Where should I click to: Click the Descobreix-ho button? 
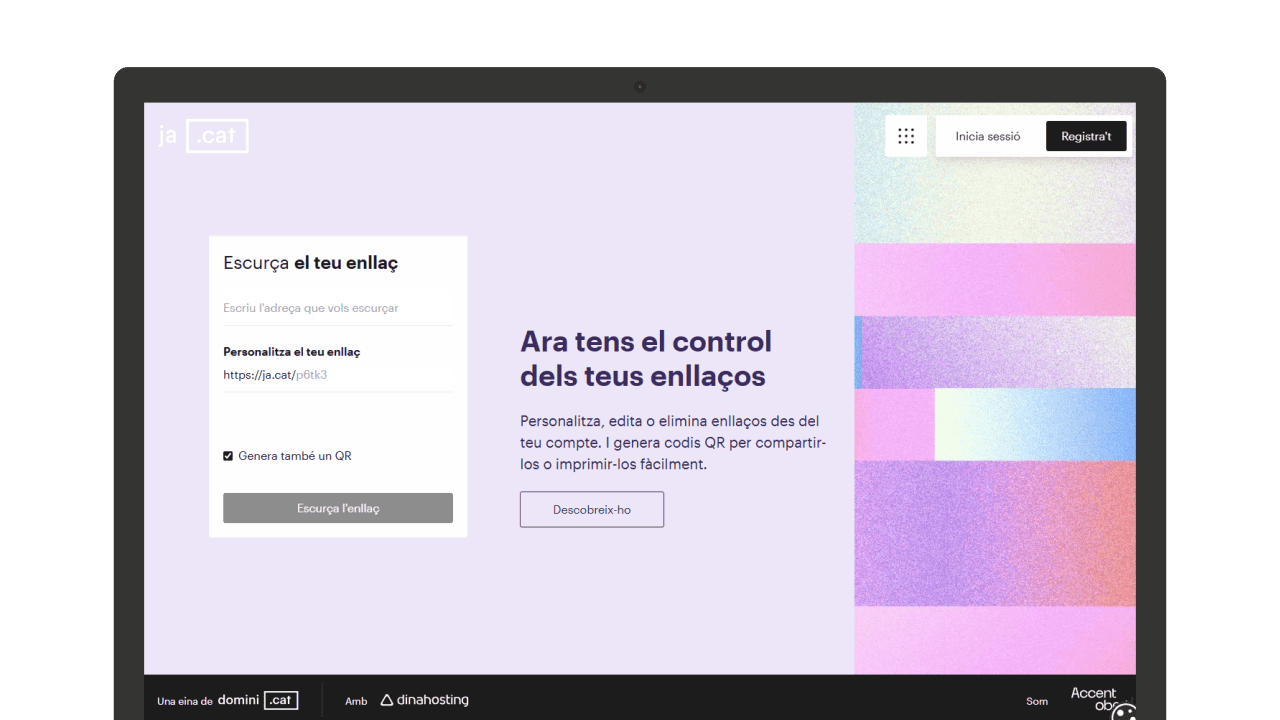pyautogui.click(x=592, y=509)
